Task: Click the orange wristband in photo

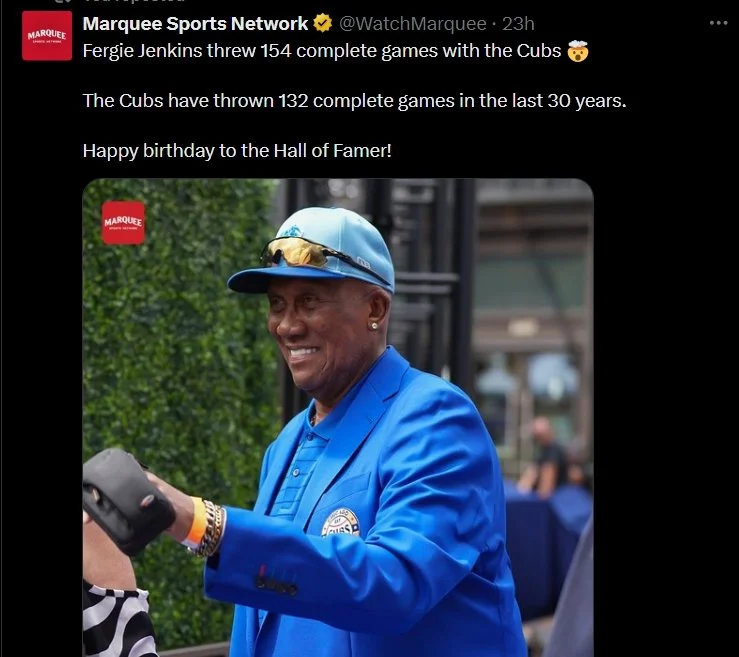Action: pos(197,522)
